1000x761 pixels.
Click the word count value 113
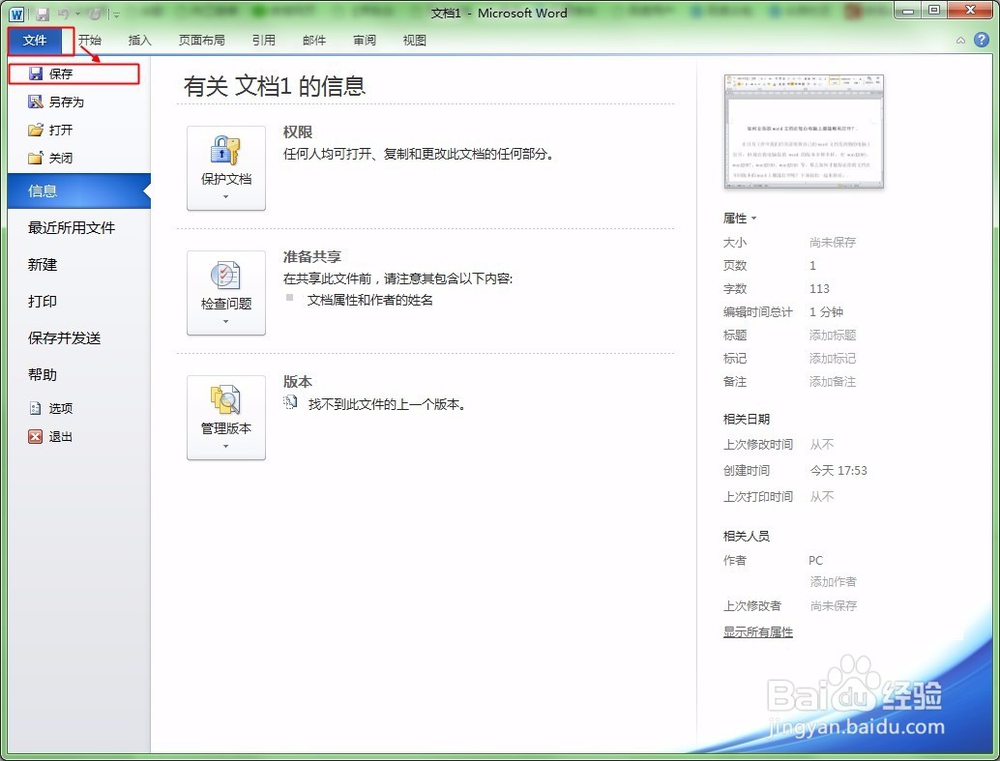pyautogui.click(x=820, y=289)
